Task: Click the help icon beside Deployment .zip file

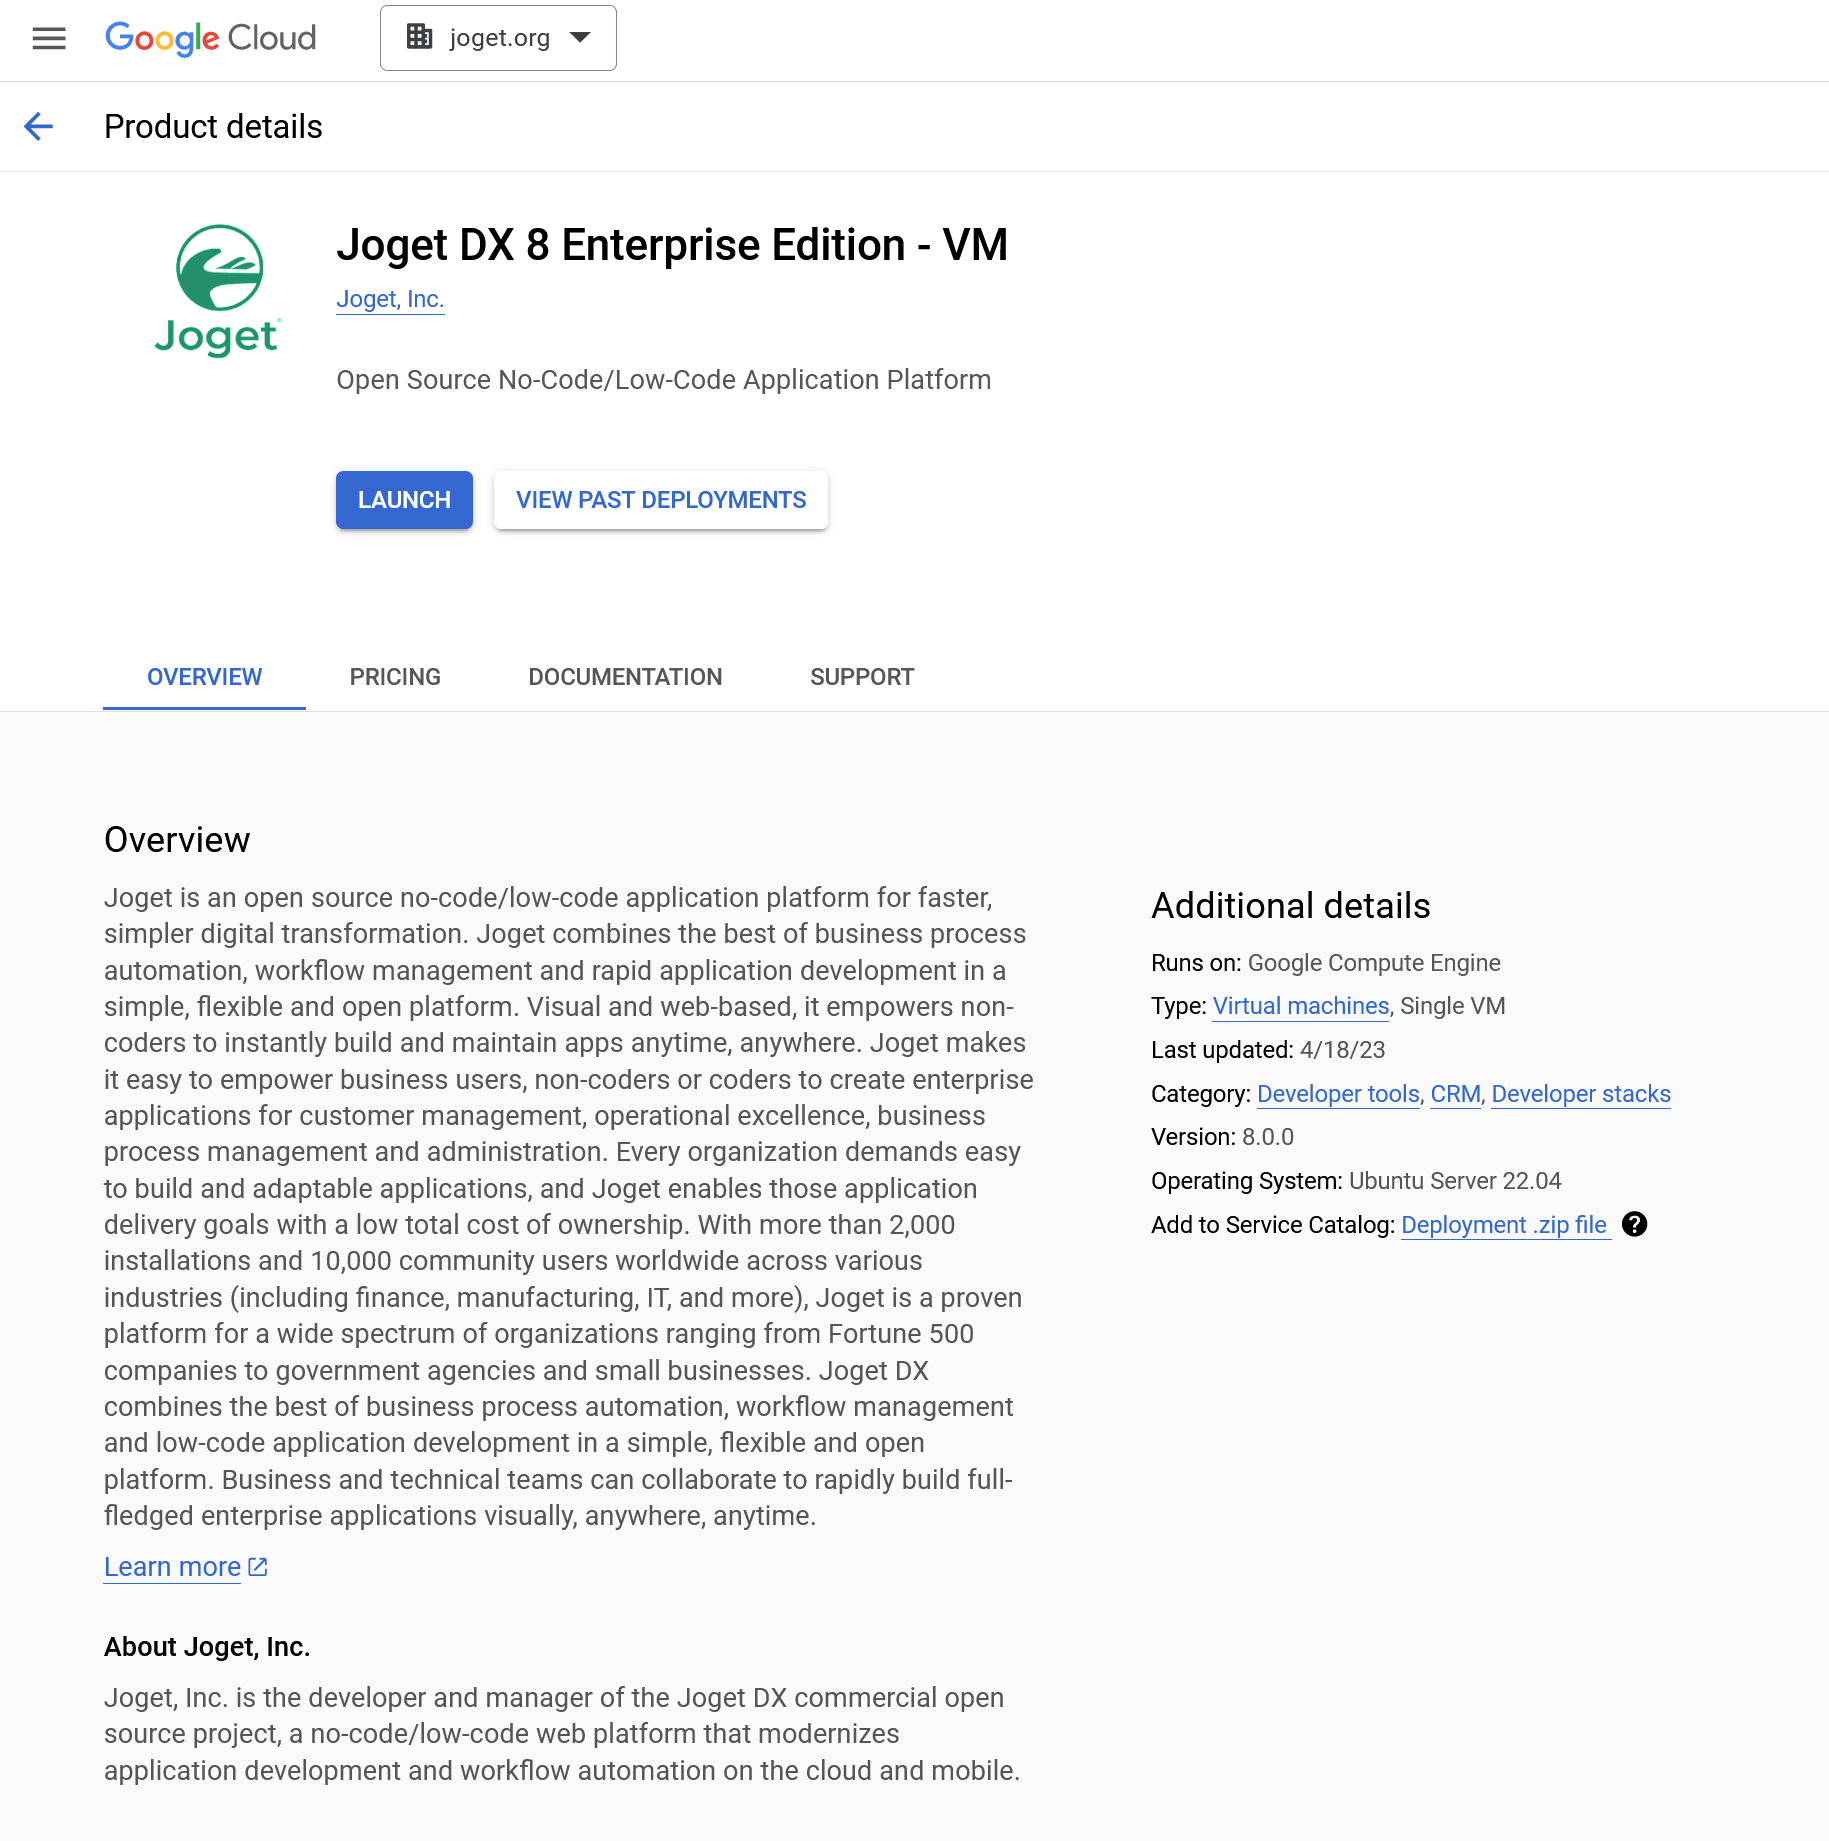Action: coord(1634,1224)
